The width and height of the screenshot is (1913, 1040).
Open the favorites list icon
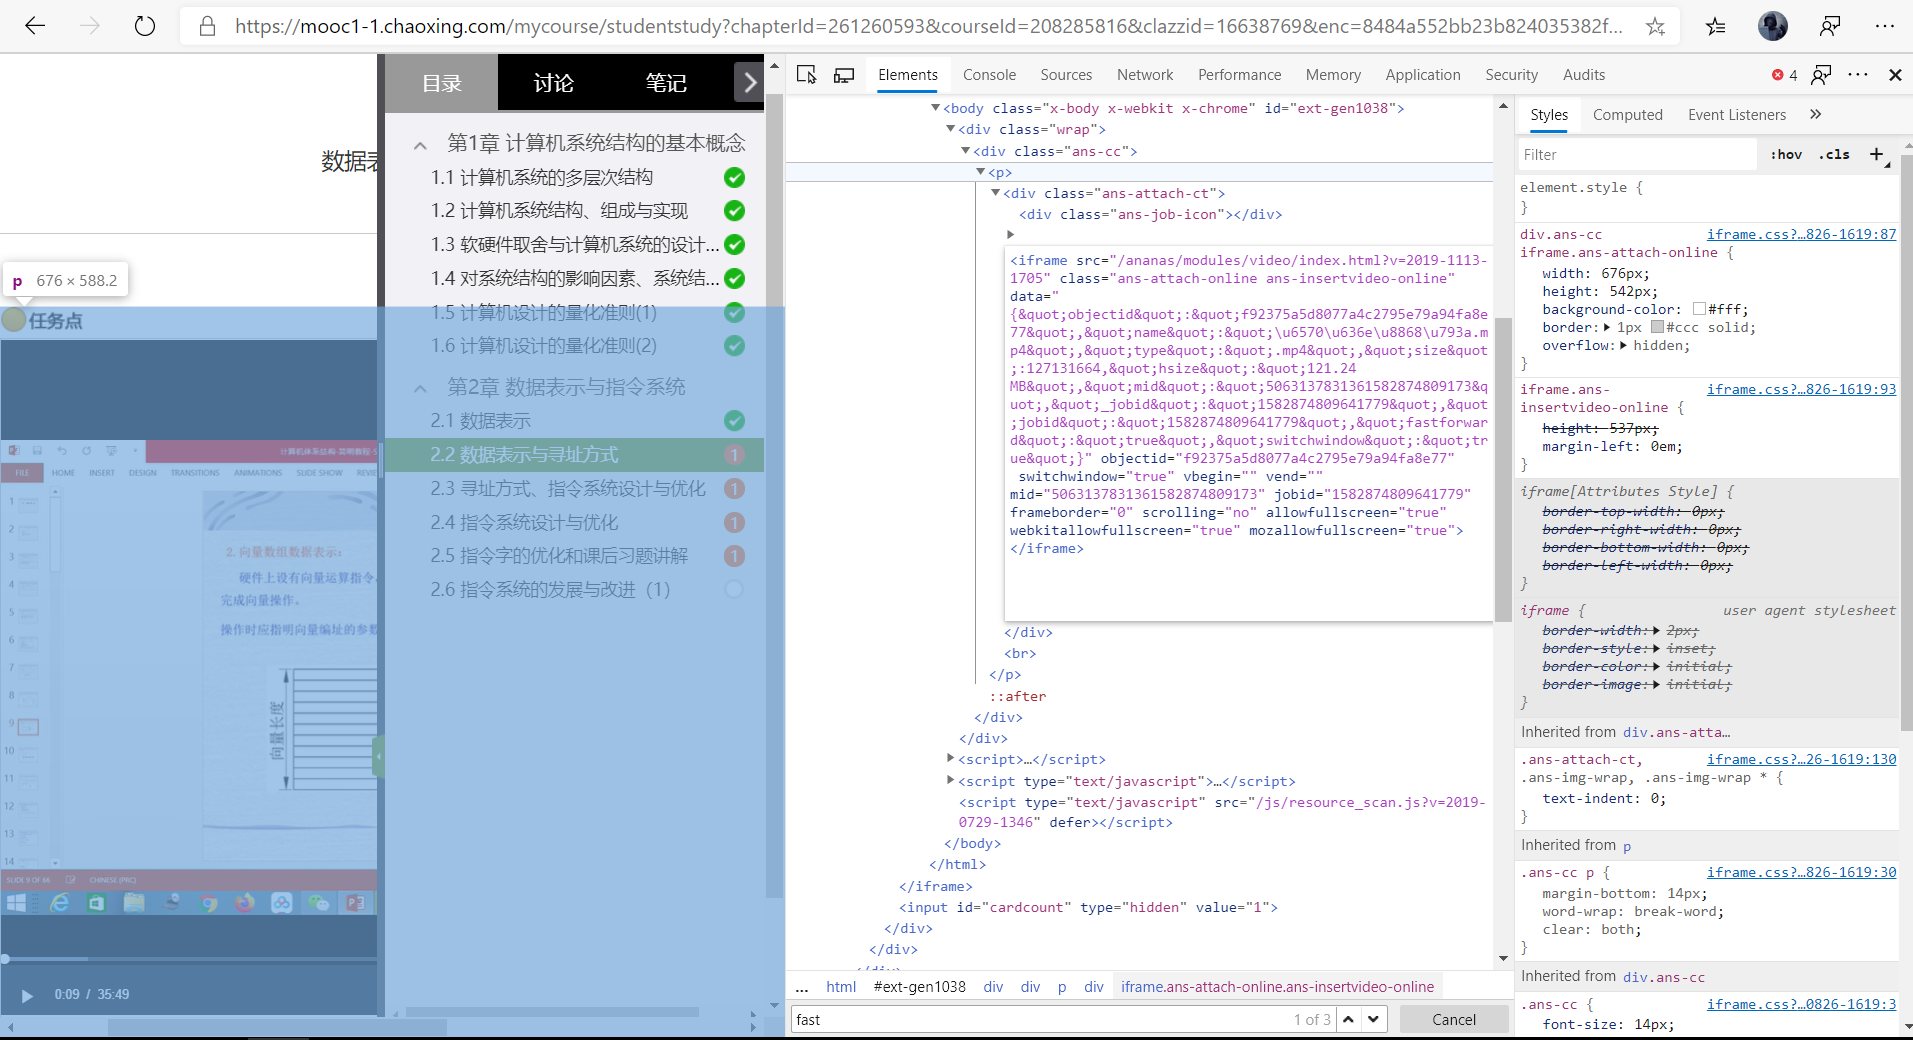tap(1716, 27)
